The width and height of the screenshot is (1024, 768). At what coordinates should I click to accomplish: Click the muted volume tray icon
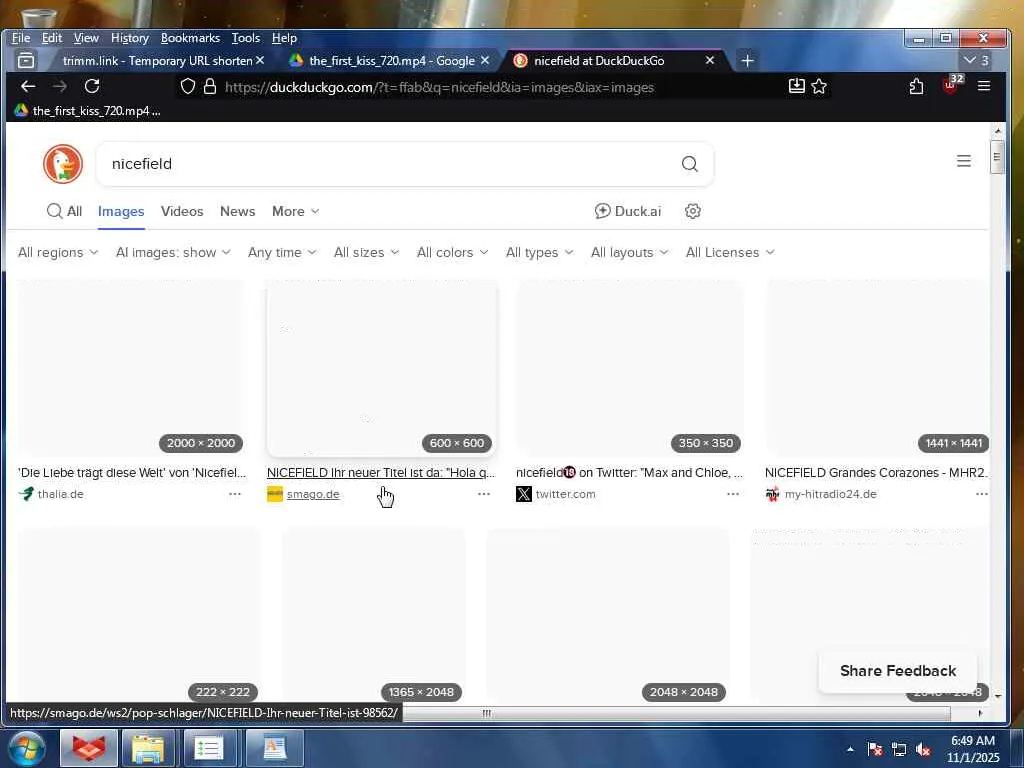pyautogui.click(x=923, y=750)
